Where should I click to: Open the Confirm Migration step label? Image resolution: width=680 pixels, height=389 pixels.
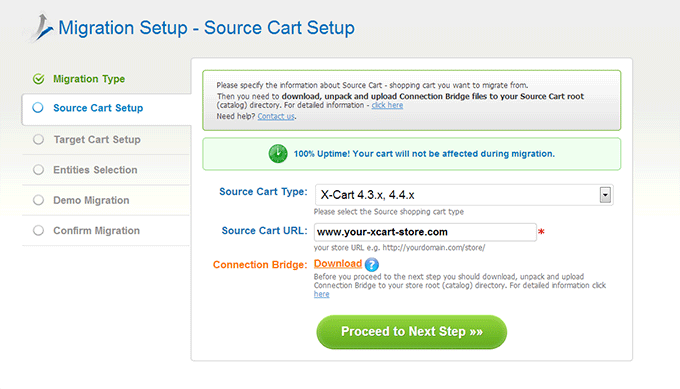[96, 231]
